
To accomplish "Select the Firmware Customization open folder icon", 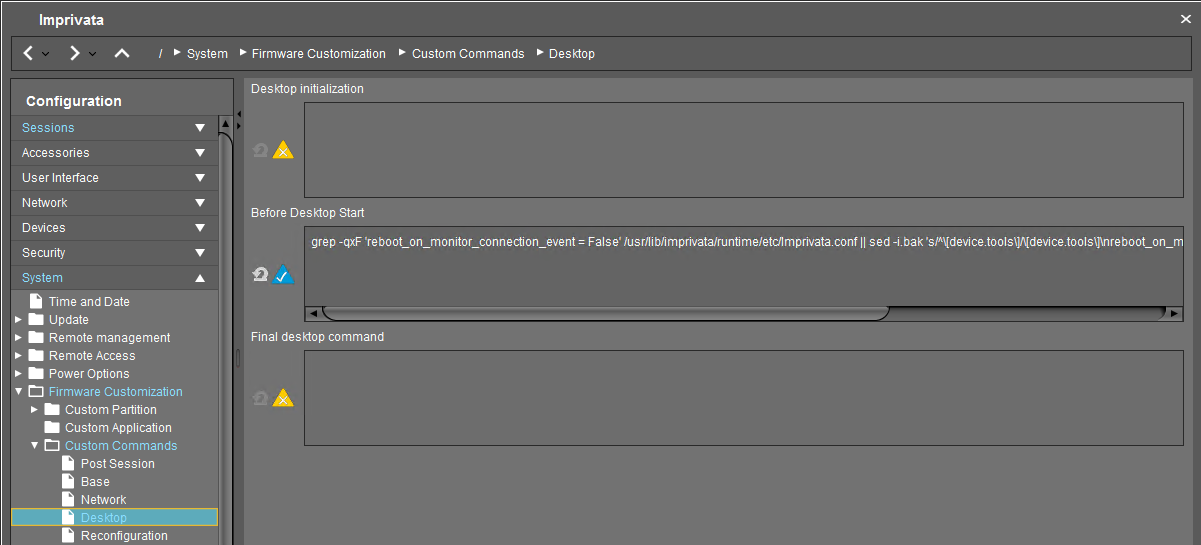I will pyautogui.click(x=36, y=392).
